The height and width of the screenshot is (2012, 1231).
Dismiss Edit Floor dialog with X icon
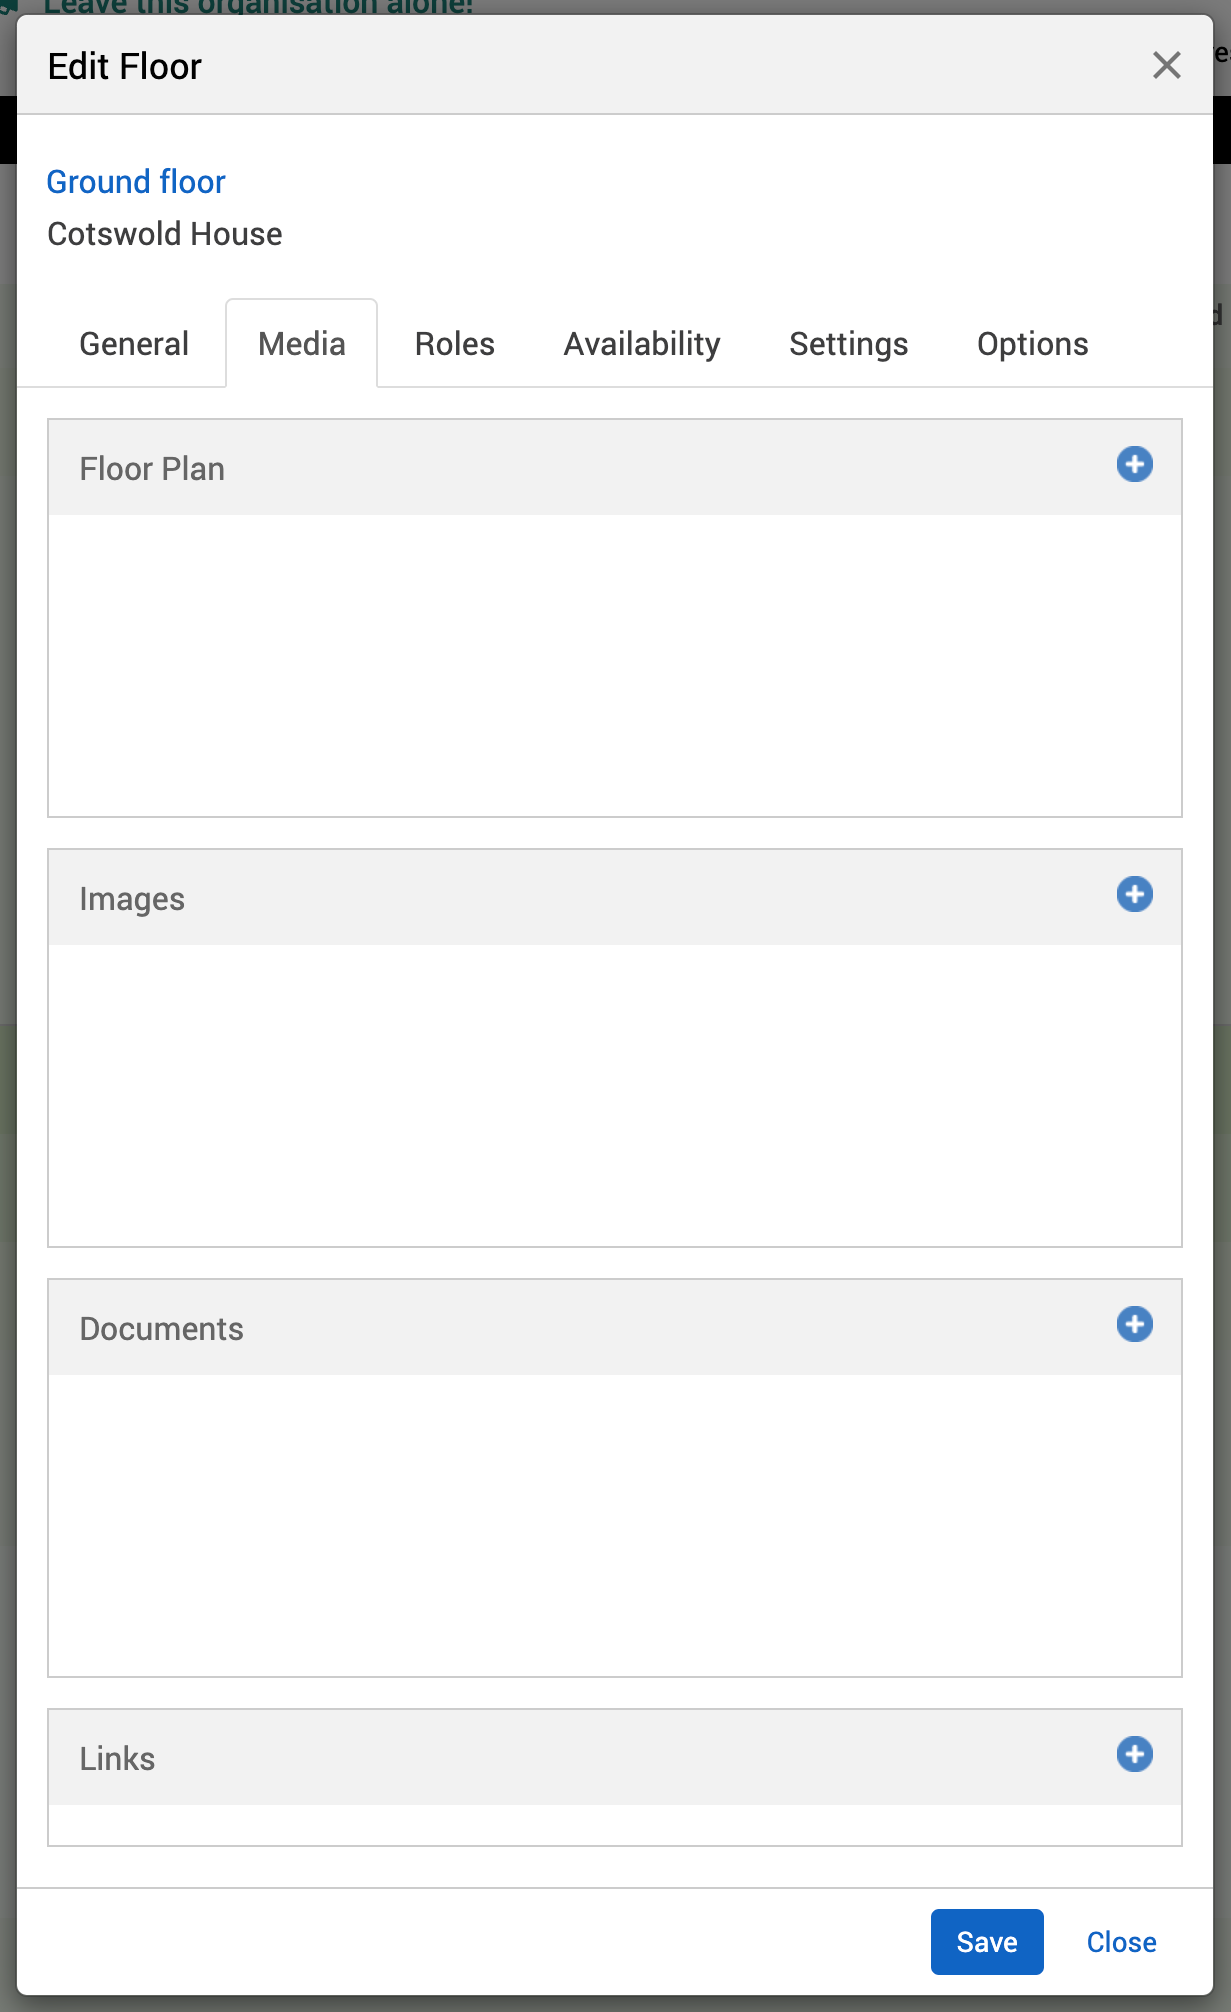pyautogui.click(x=1166, y=66)
